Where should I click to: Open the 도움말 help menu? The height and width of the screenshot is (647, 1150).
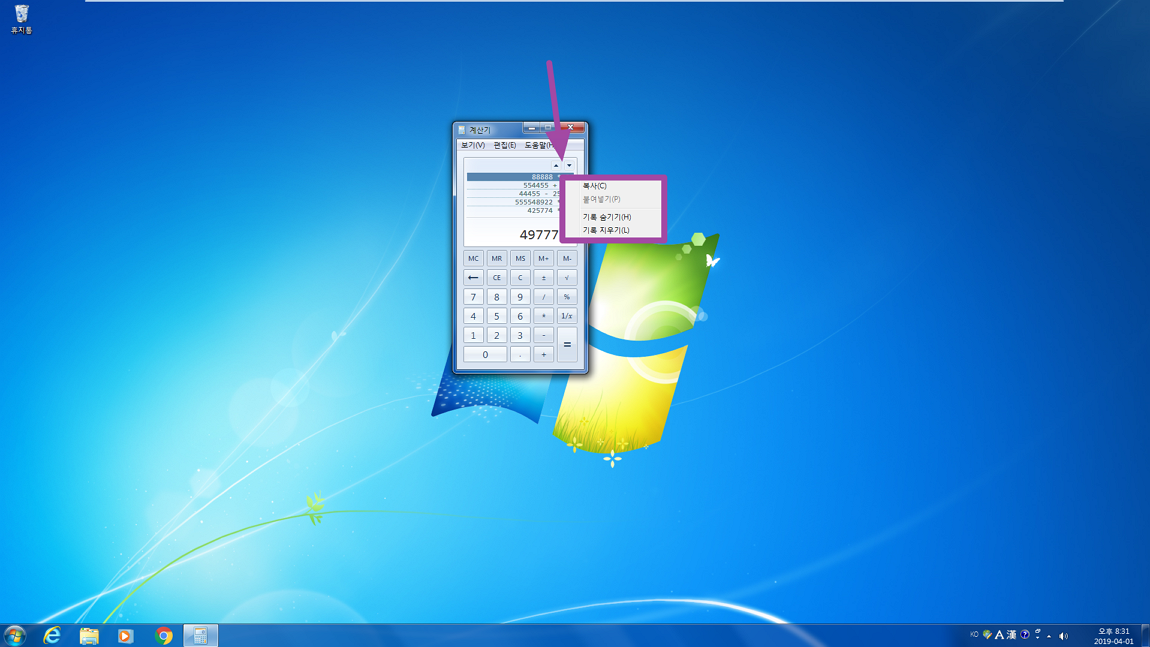tap(538, 145)
